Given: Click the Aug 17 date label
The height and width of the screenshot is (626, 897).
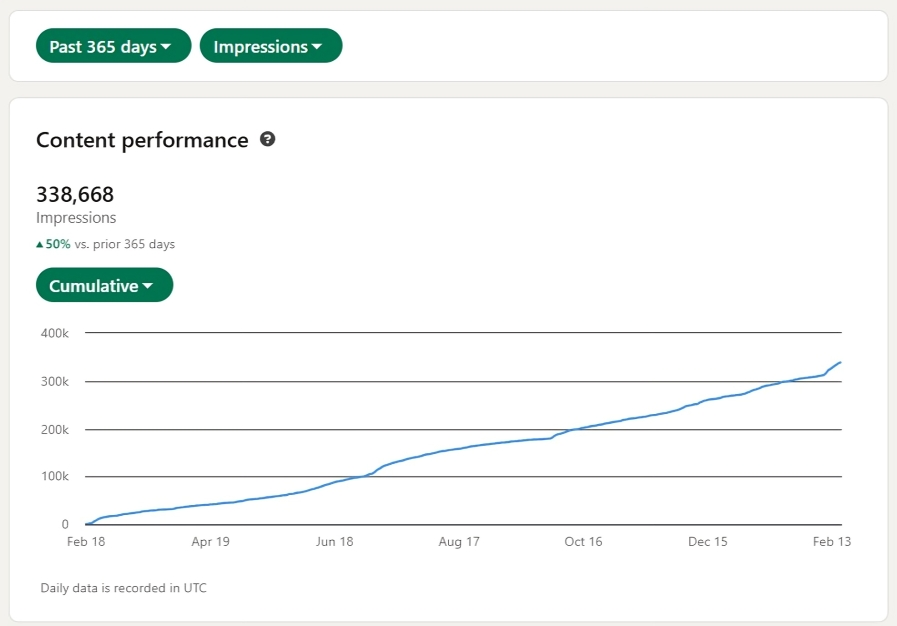Looking at the screenshot, I should [459, 542].
